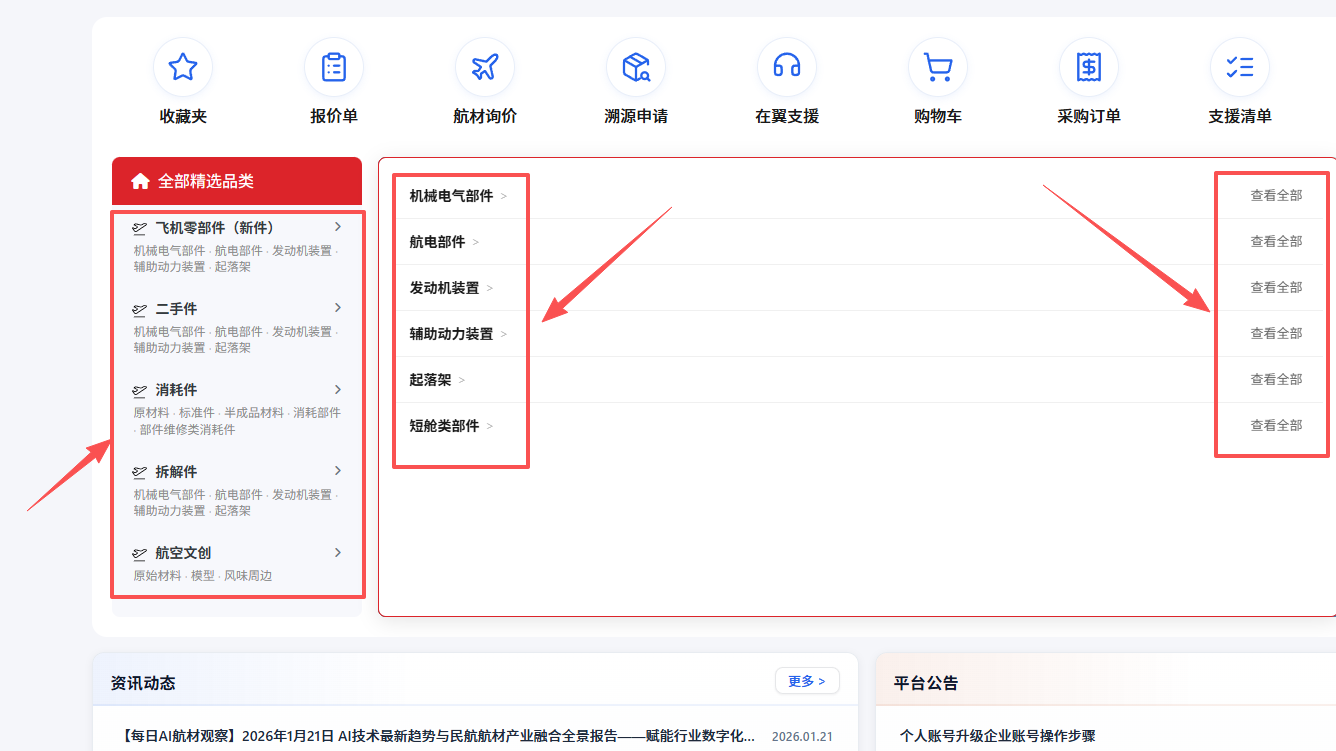Viewport: 1336px width, 751px height.
Task: Open the 报价单 clipboard icon
Action: click(x=334, y=67)
